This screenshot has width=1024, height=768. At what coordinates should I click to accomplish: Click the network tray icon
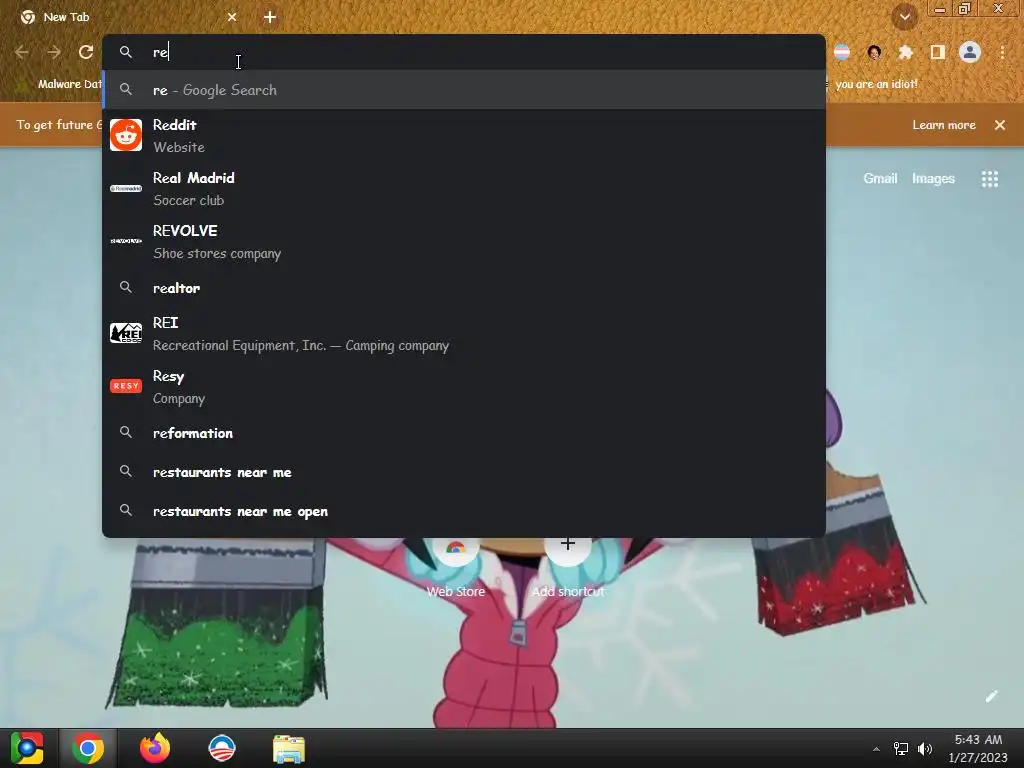click(x=901, y=749)
